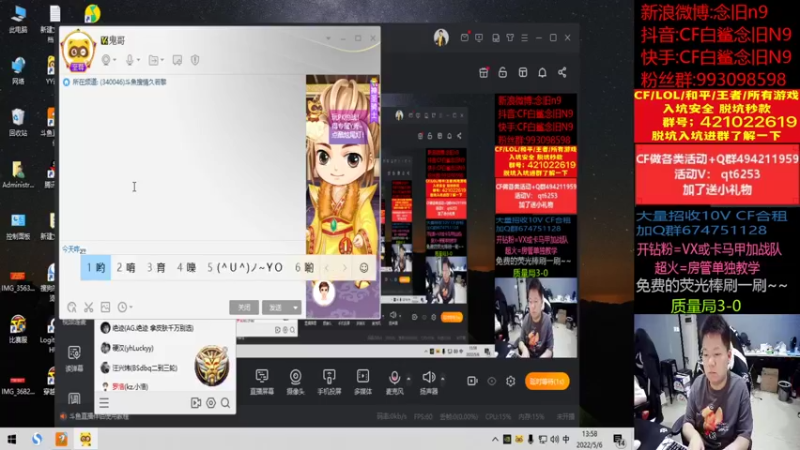The width and height of the screenshot is (800, 450).
Task: Click the video icon at friend list bottom
Action: tap(196, 403)
